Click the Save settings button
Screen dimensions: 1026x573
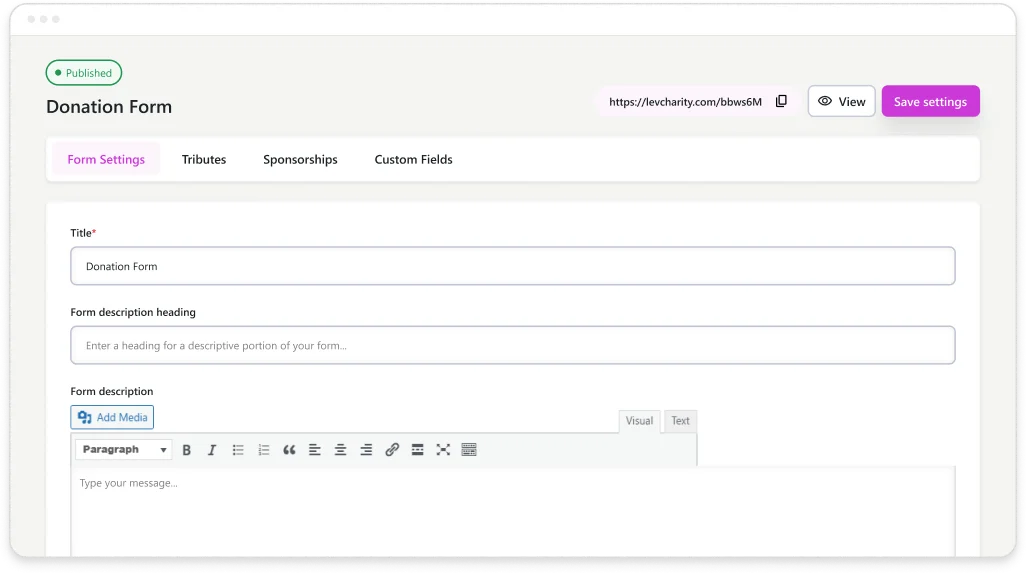[930, 101]
